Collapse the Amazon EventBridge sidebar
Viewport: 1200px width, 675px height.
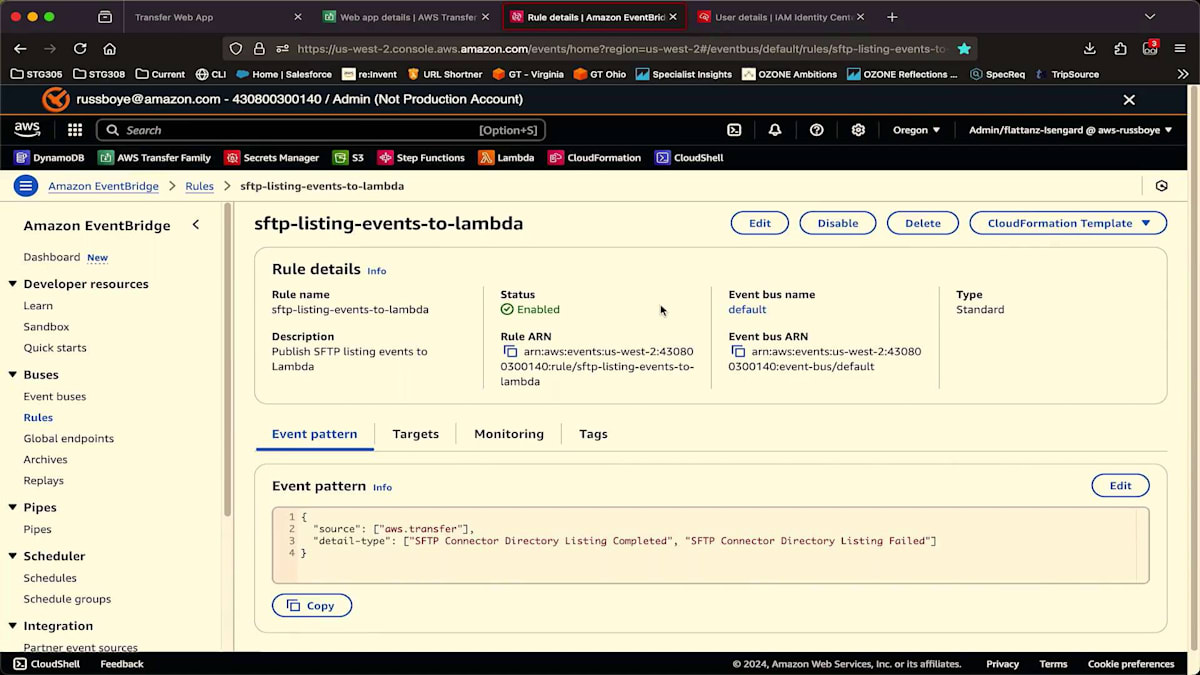coord(196,225)
